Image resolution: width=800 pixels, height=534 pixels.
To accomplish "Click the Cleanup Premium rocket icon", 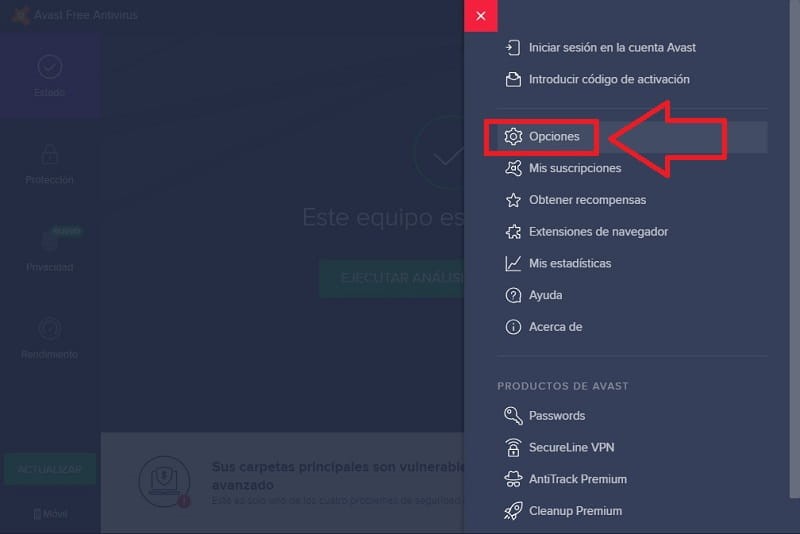I will [513, 511].
